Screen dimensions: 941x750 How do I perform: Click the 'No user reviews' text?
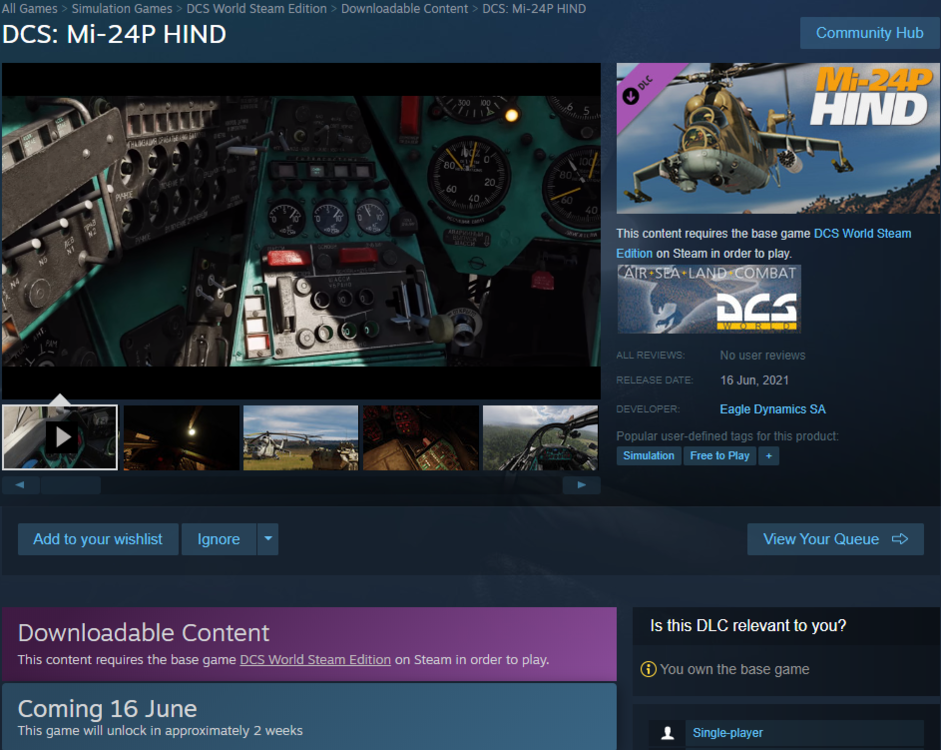pos(763,355)
